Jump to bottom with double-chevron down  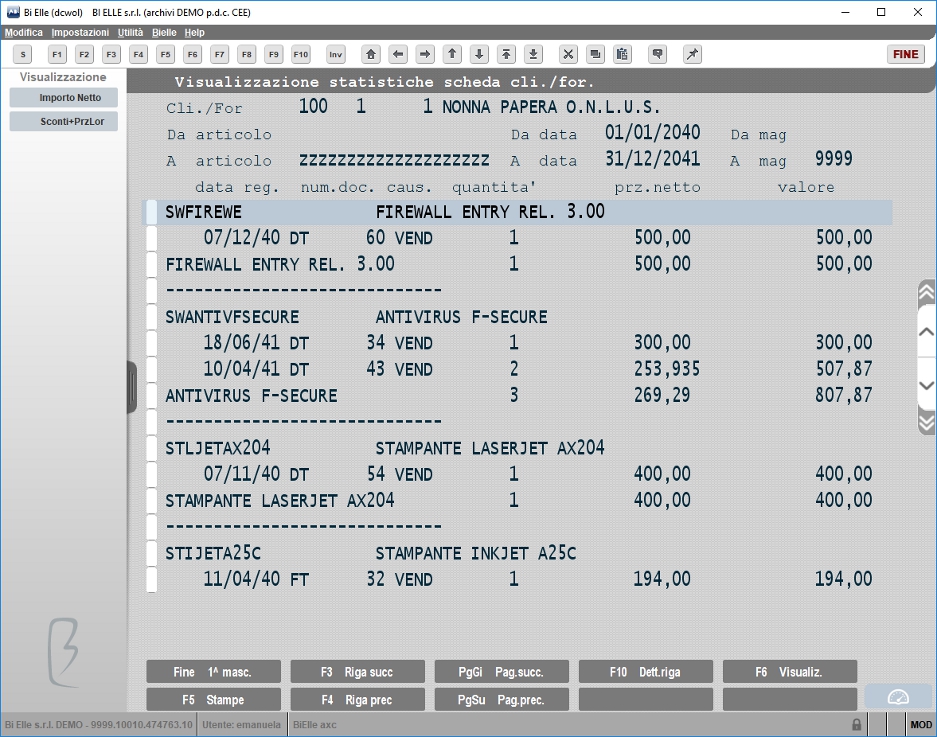point(926,423)
